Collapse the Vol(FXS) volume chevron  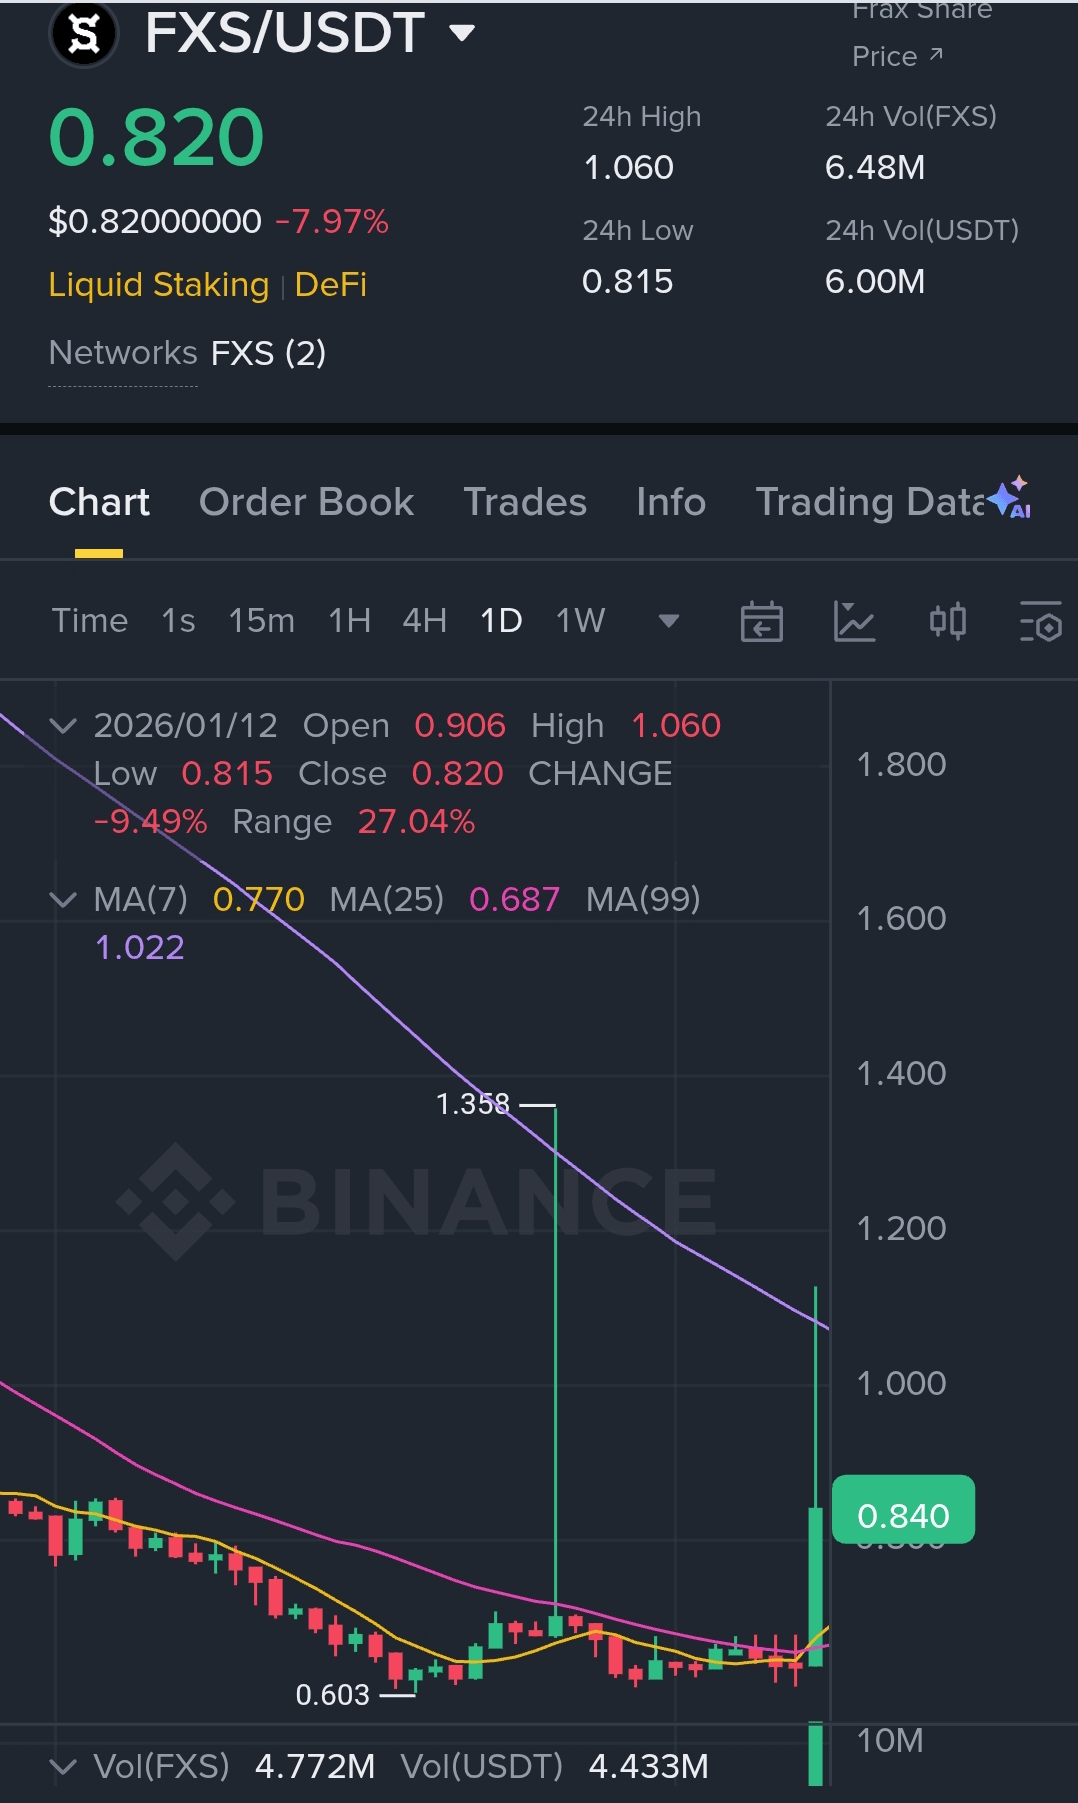click(63, 1767)
